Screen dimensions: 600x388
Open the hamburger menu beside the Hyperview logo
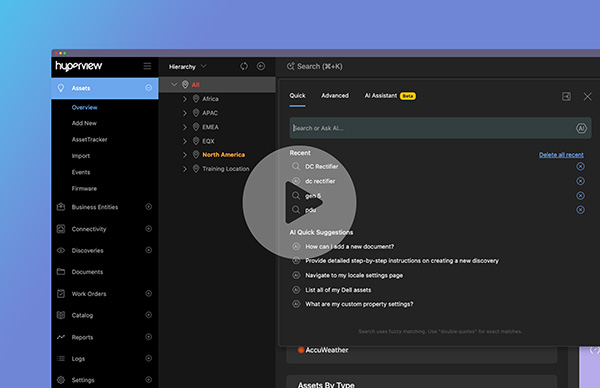pyautogui.click(x=147, y=66)
